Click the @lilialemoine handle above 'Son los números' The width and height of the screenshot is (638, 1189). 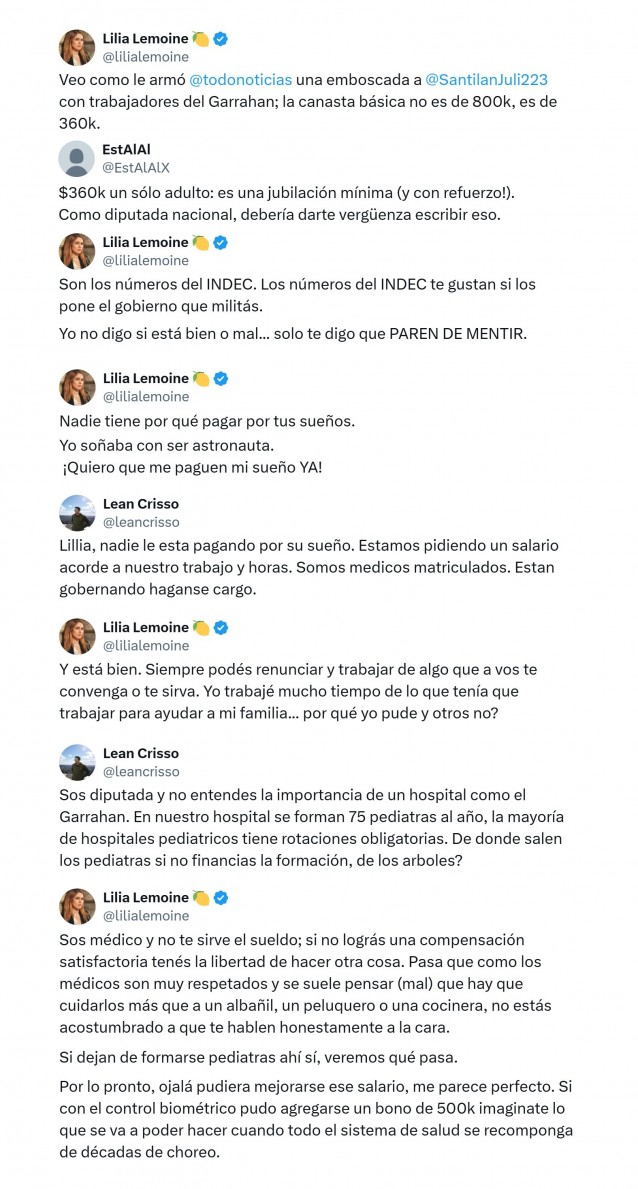point(146,260)
